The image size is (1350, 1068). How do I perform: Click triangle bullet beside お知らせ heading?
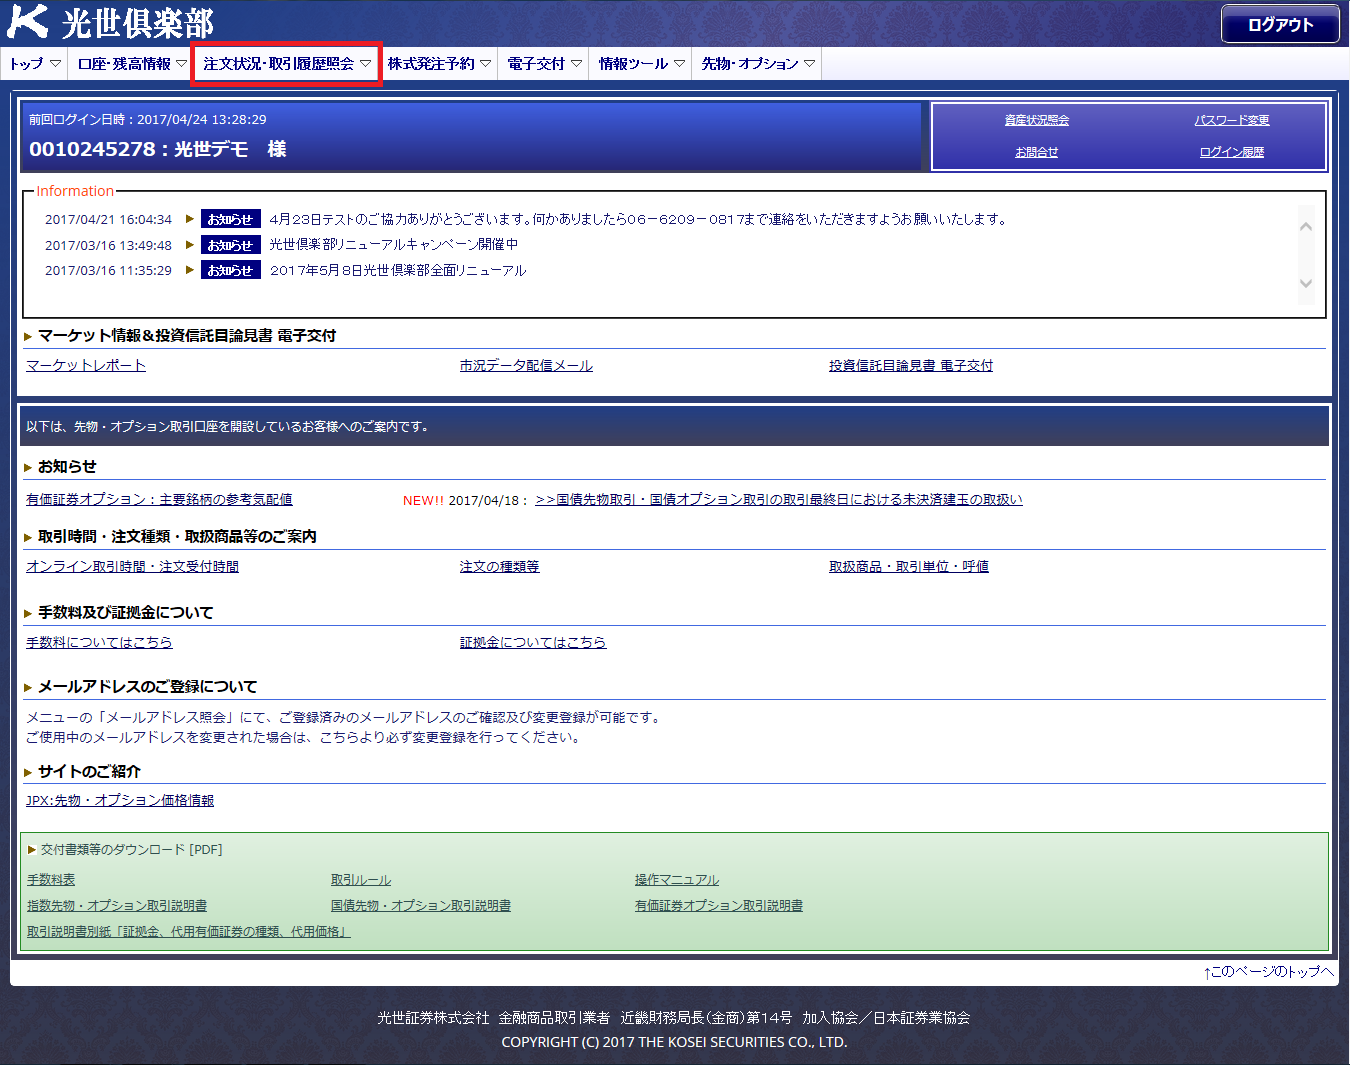click(x=28, y=468)
